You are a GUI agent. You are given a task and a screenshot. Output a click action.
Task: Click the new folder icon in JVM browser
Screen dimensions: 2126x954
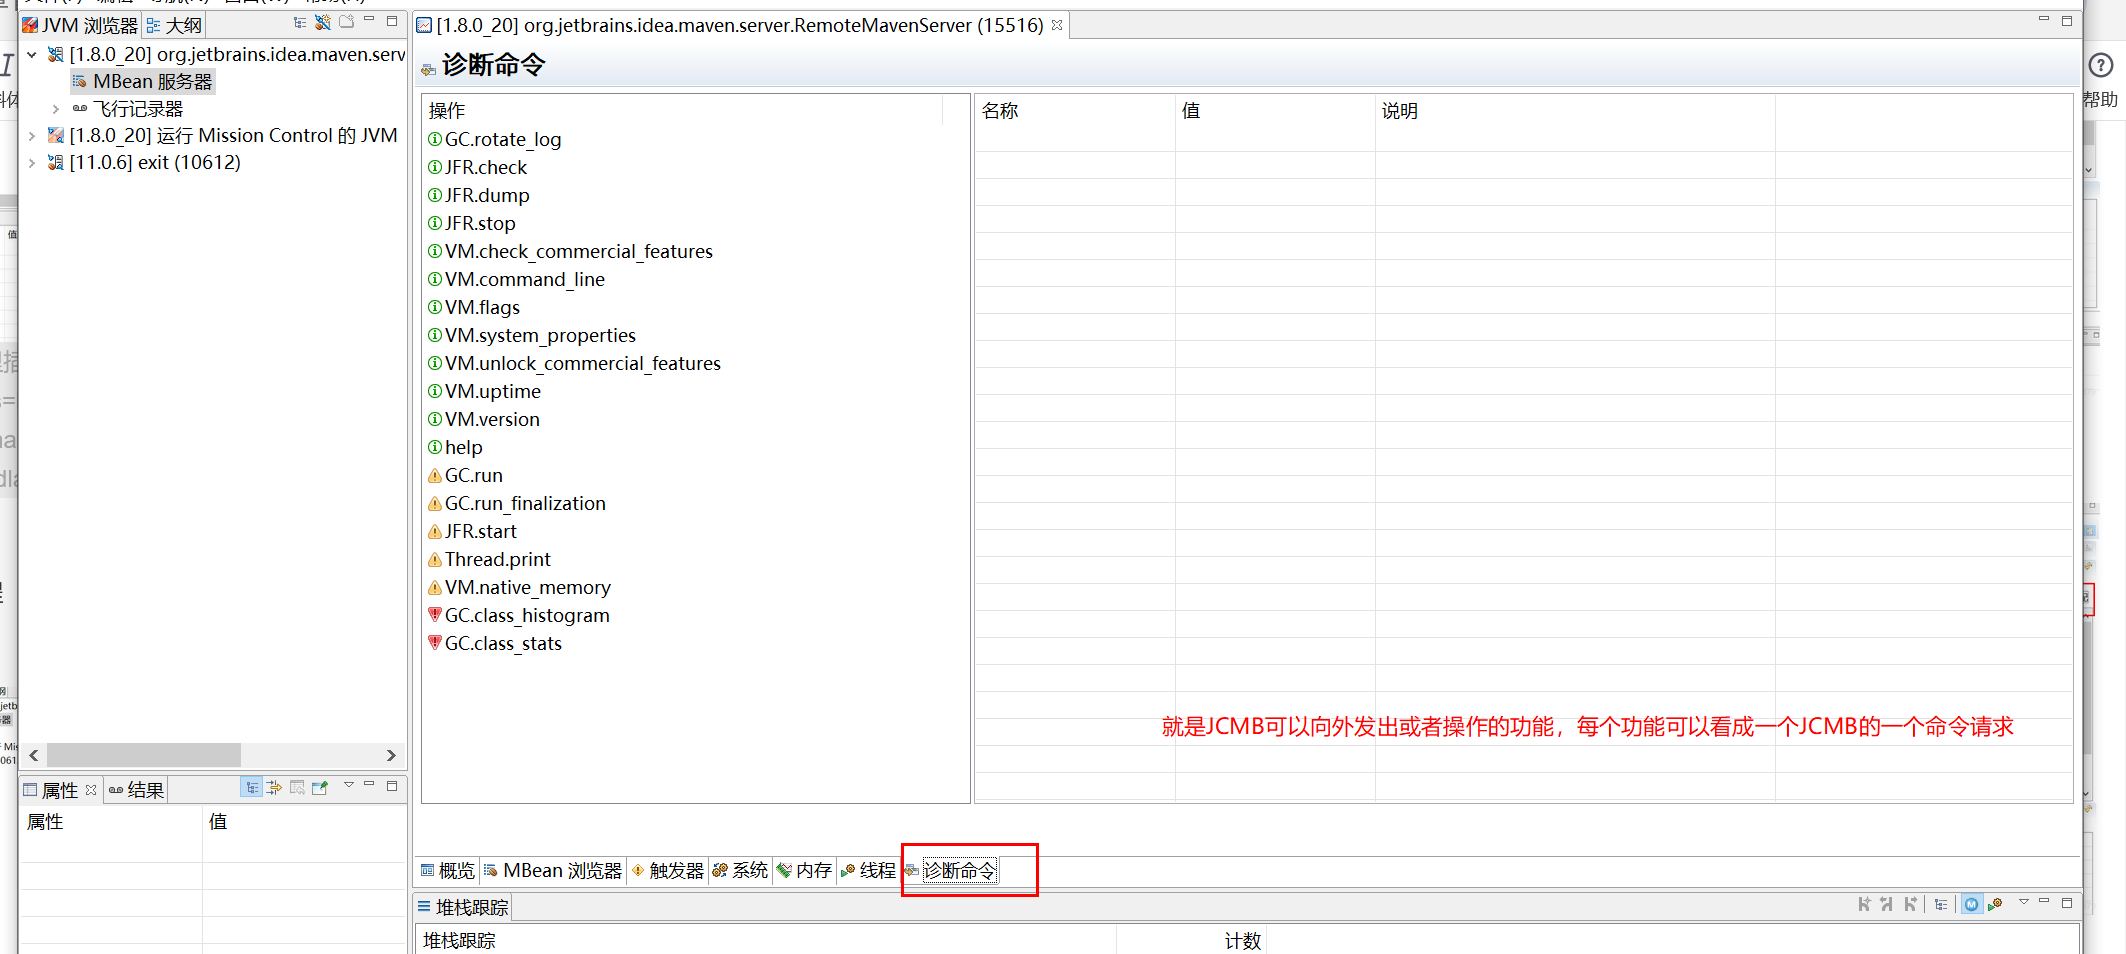(x=347, y=22)
